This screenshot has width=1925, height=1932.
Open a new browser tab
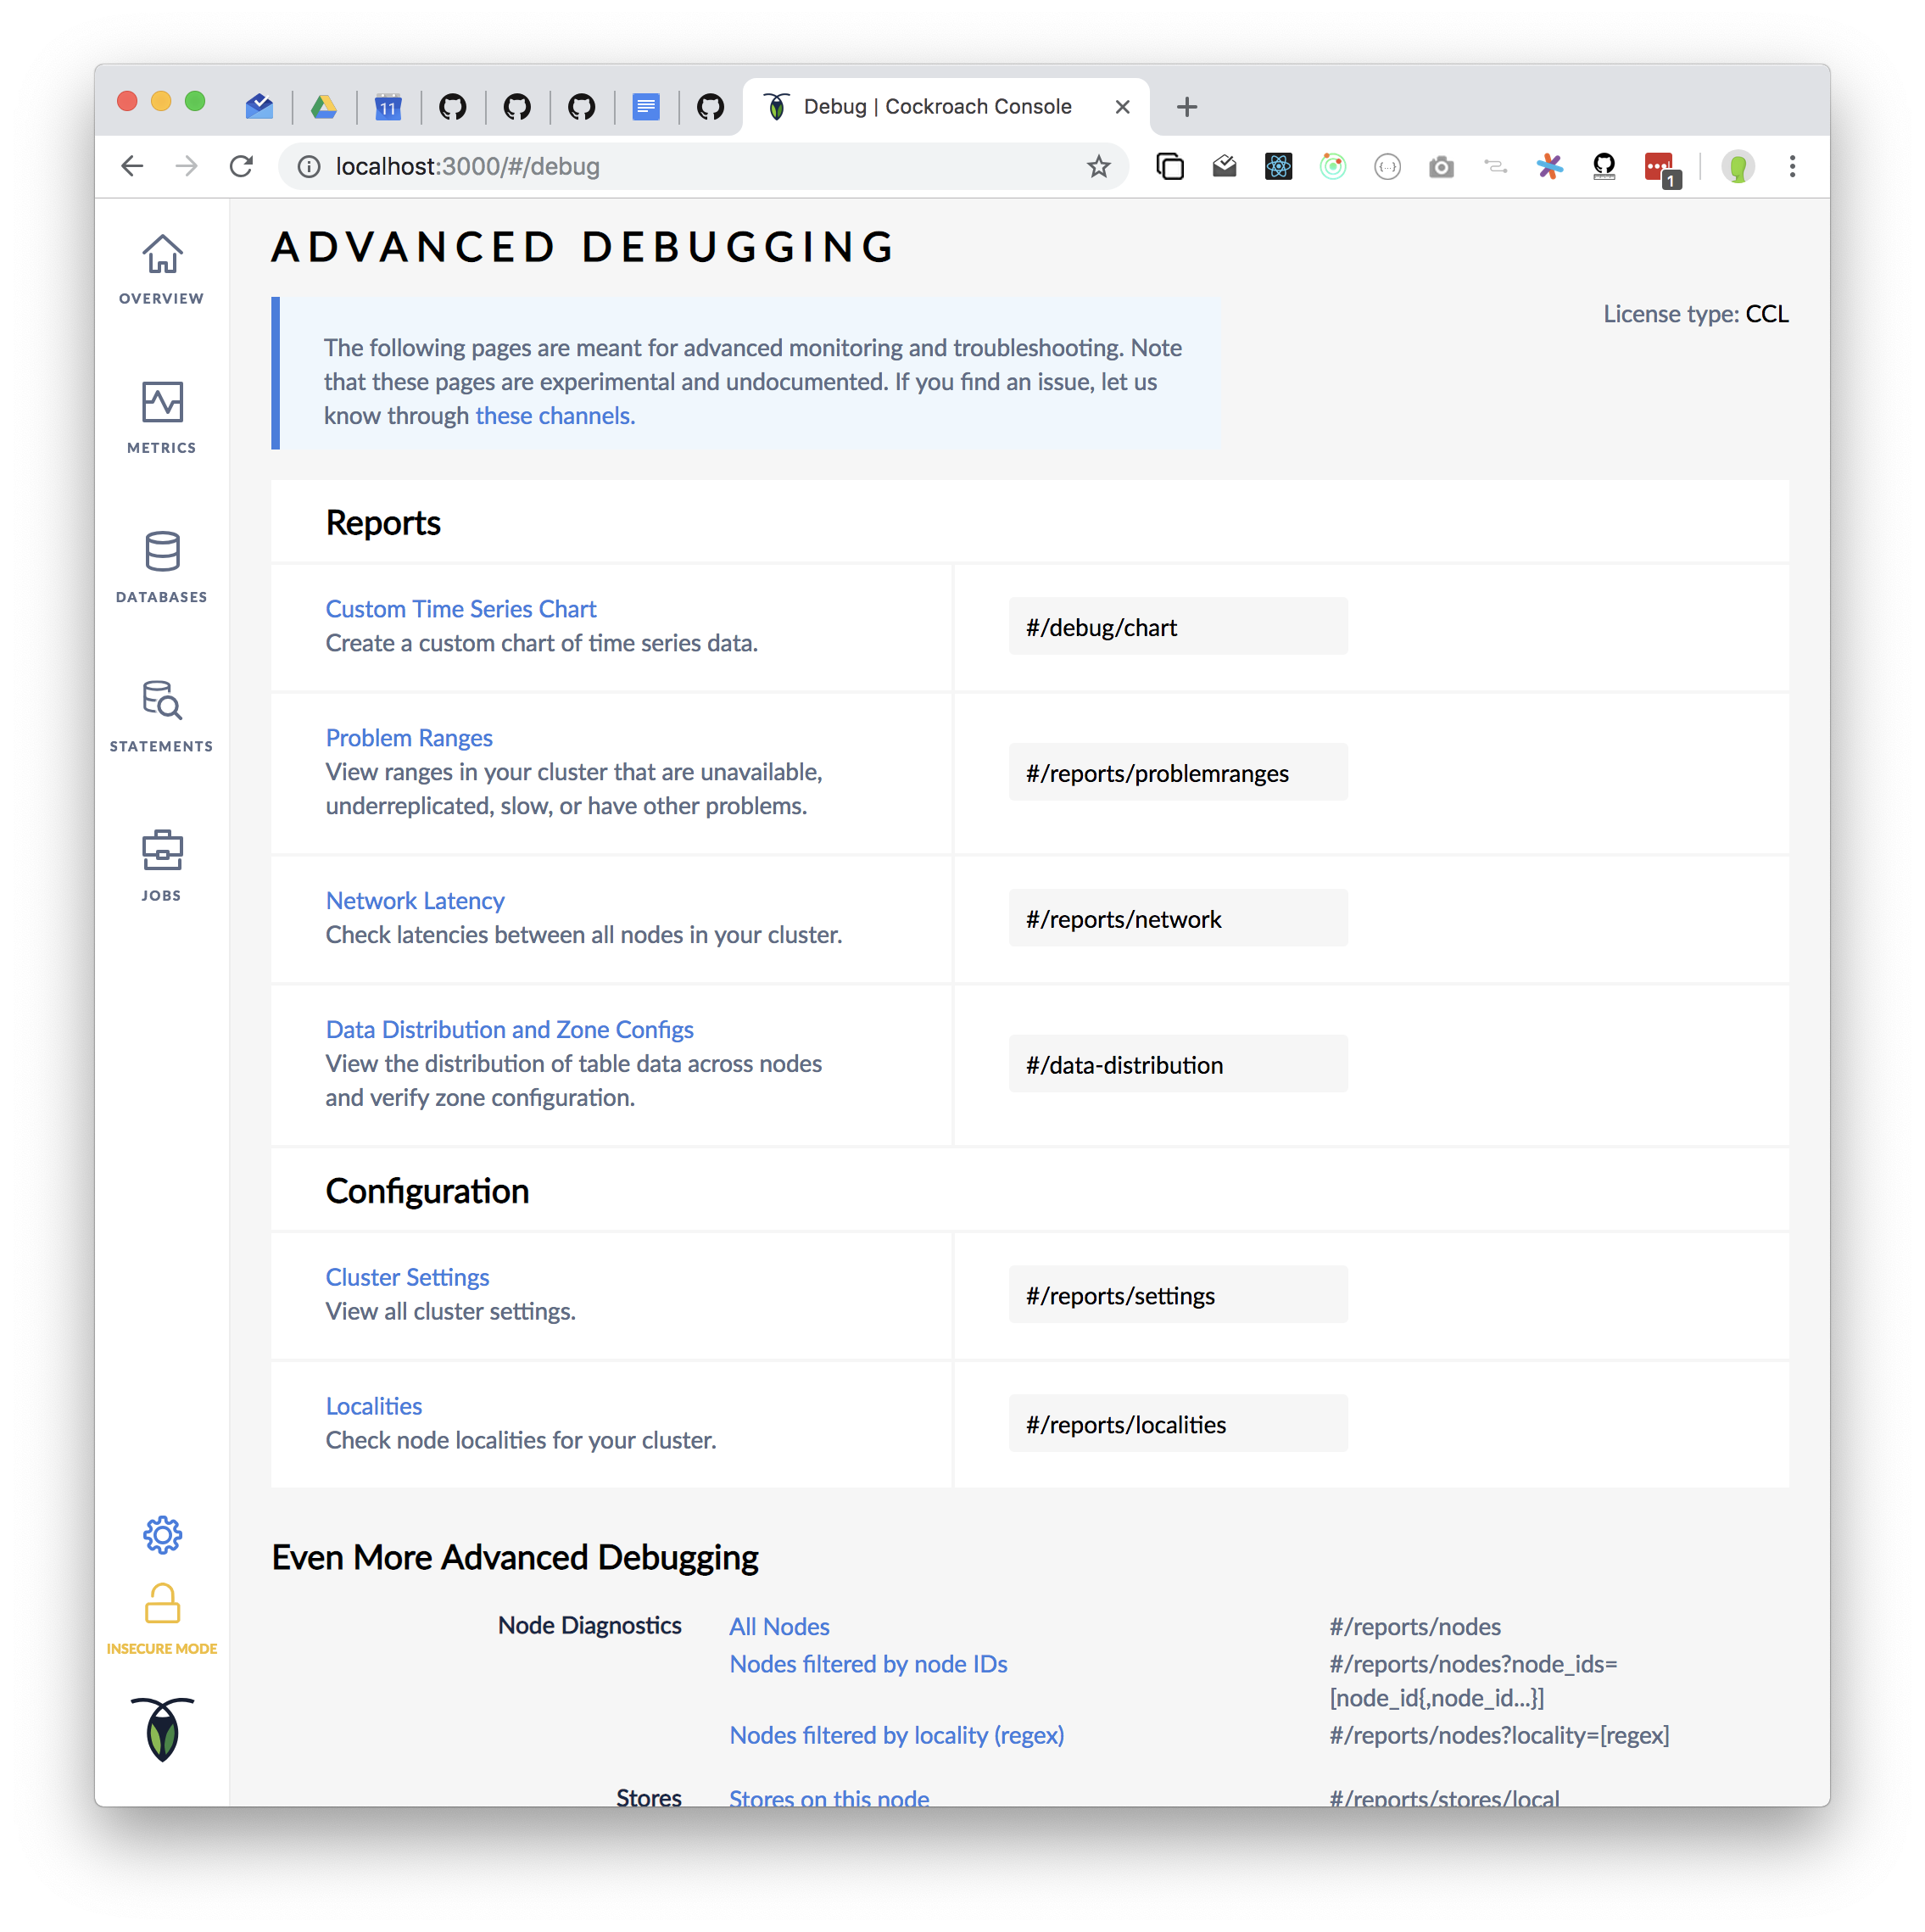click(1186, 107)
